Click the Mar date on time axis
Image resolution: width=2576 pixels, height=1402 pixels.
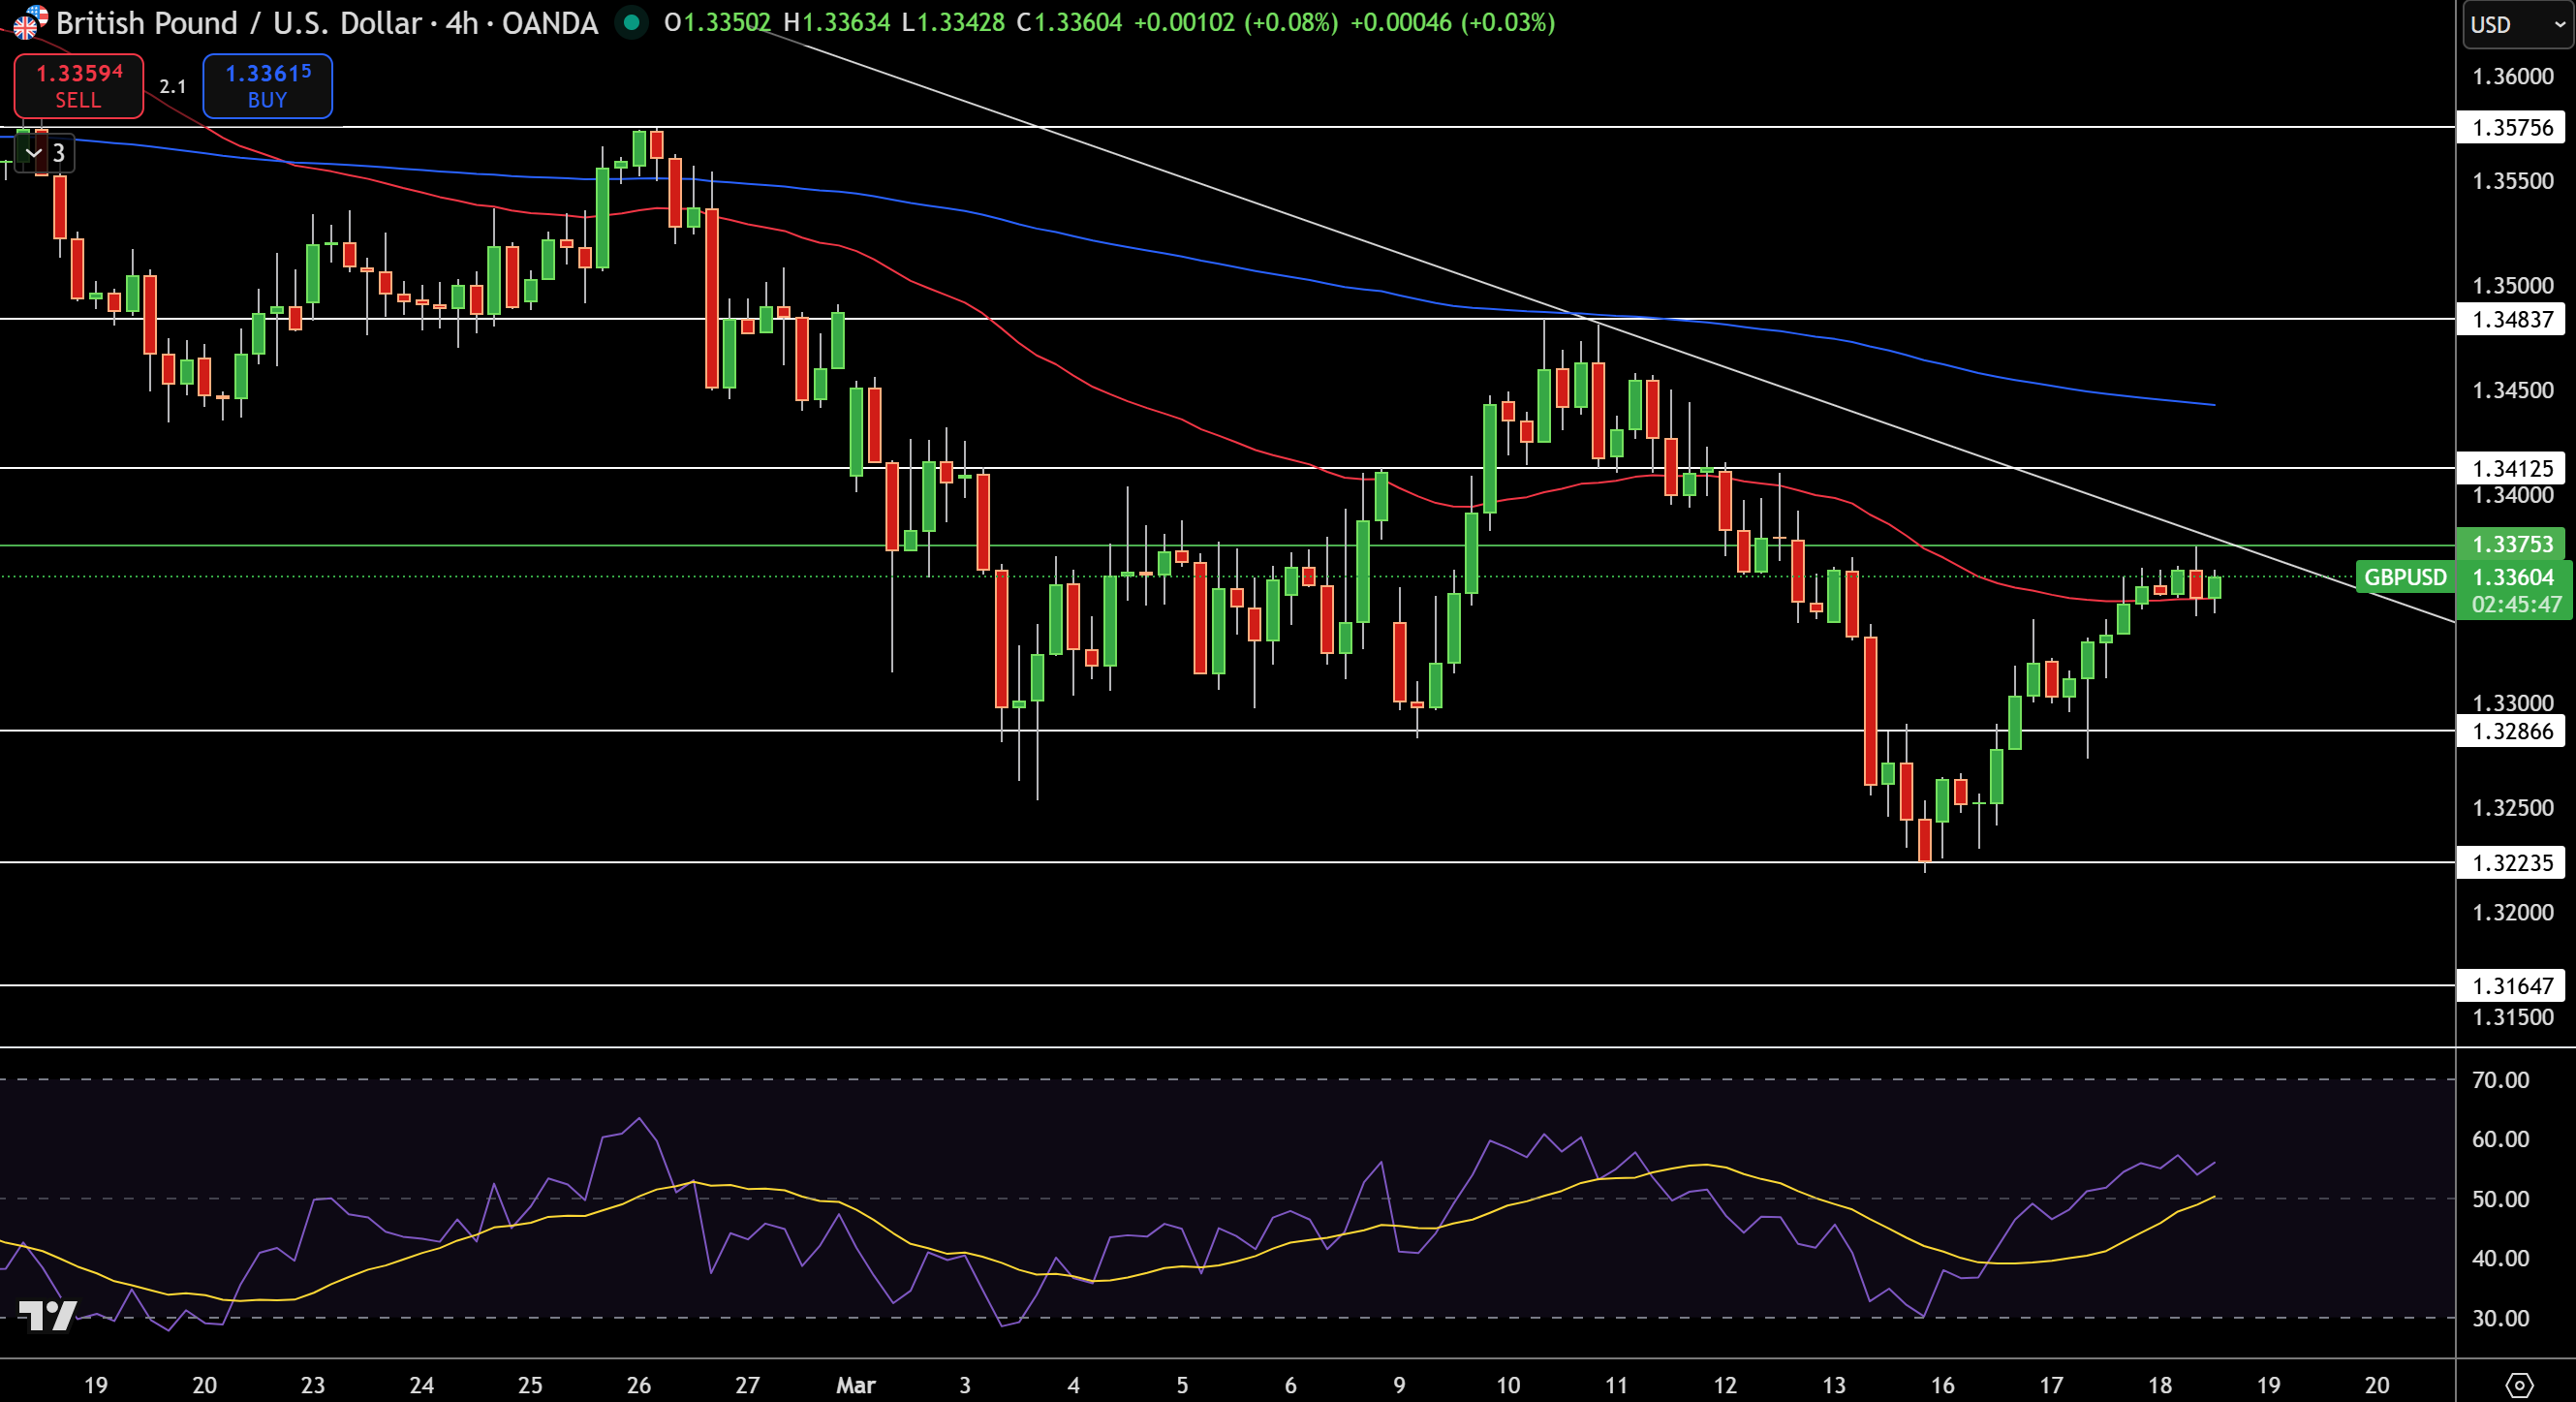pos(856,1385)
